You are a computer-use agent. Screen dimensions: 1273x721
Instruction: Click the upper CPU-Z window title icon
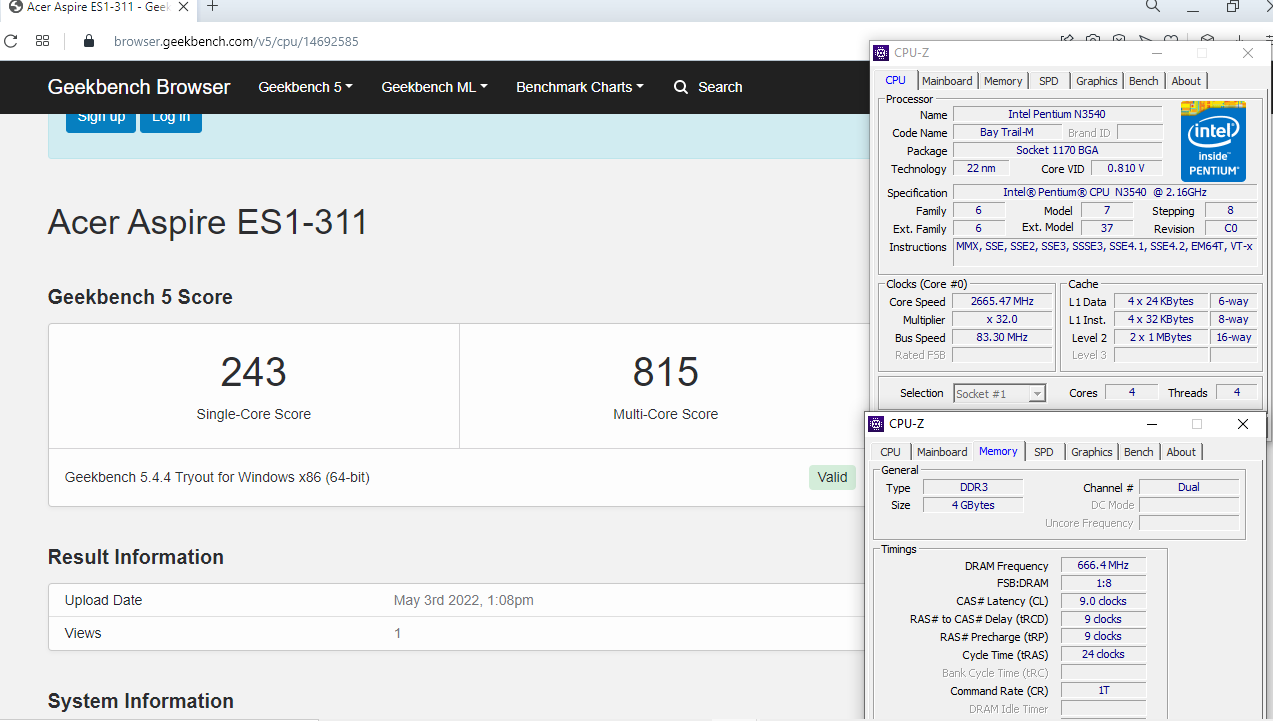pyautogui.click(x=881, y=53)
